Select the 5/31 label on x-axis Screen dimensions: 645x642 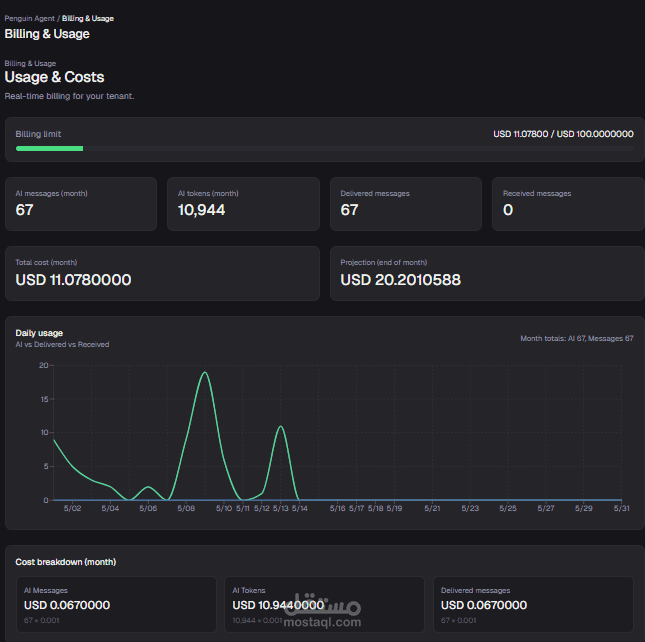pyautogui.click(x=622, y=508)
